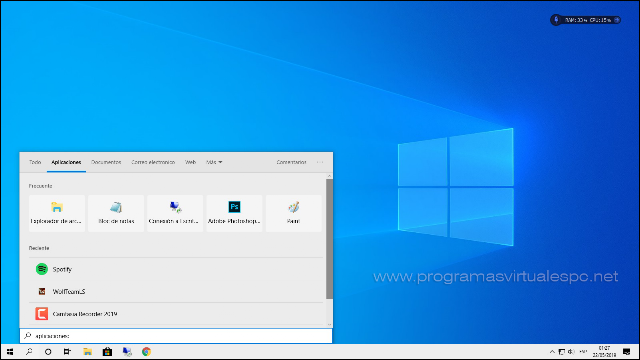Open Explorador de archivos from frequent apps
The width and height of the screenshot is (640, 360).
(x=57, y=213)
